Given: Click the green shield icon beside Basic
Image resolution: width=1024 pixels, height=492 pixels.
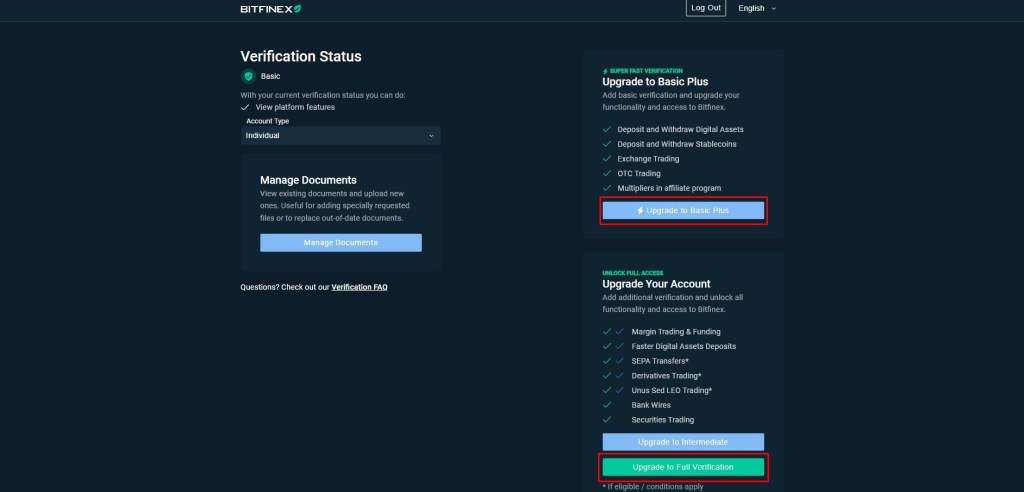Looking at the screenshot, I should (248, 76).
